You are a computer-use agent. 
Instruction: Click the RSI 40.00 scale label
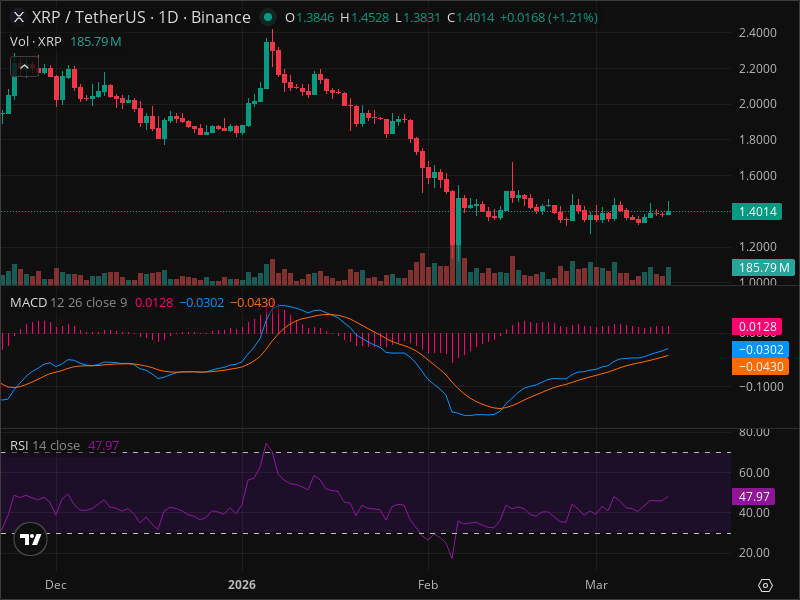[754, 513]
